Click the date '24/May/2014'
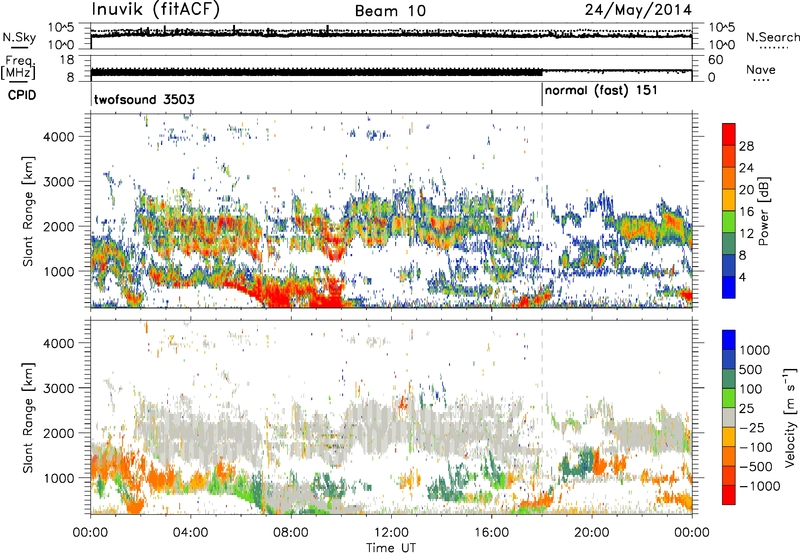800x554 pixels. 638,10
